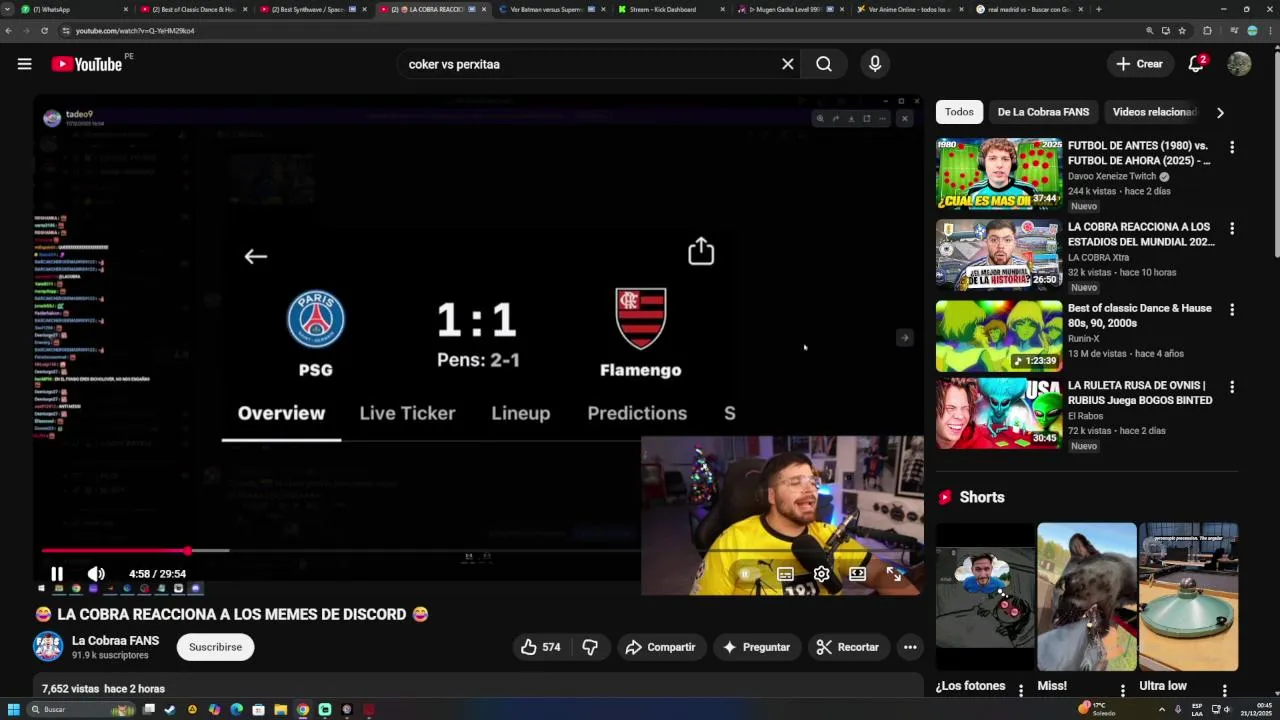Switch to the WhatsApp browser tab

tap(74, 9)
